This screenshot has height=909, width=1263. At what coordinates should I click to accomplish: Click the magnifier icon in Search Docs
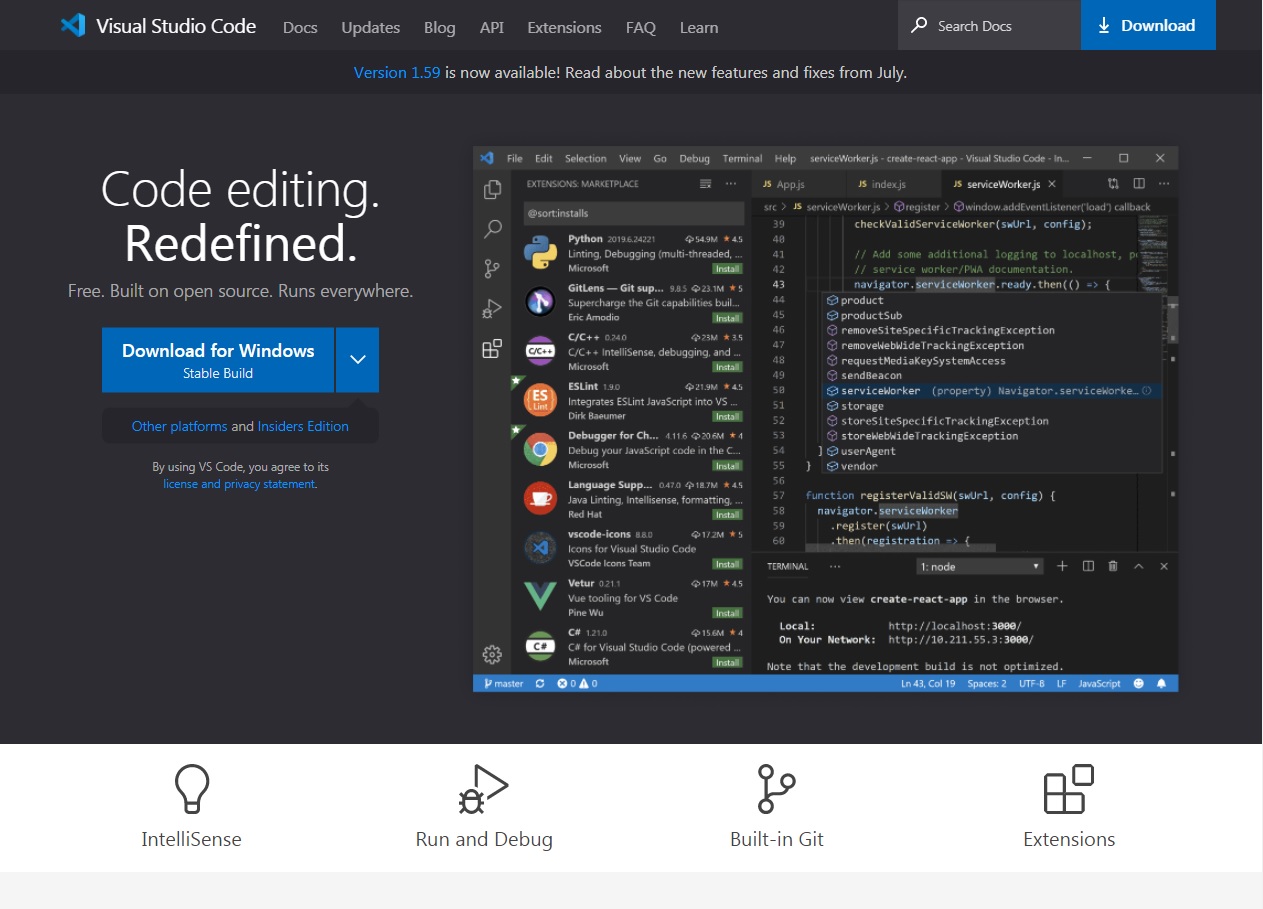tap(918, 26)
